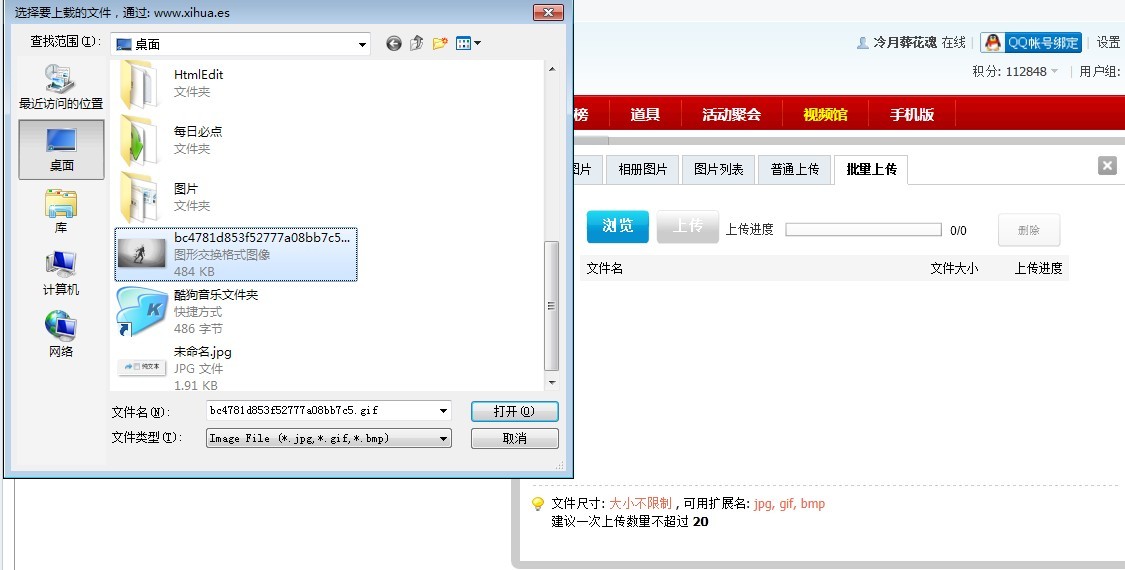Switch to the 普通上传 tab

794,169
